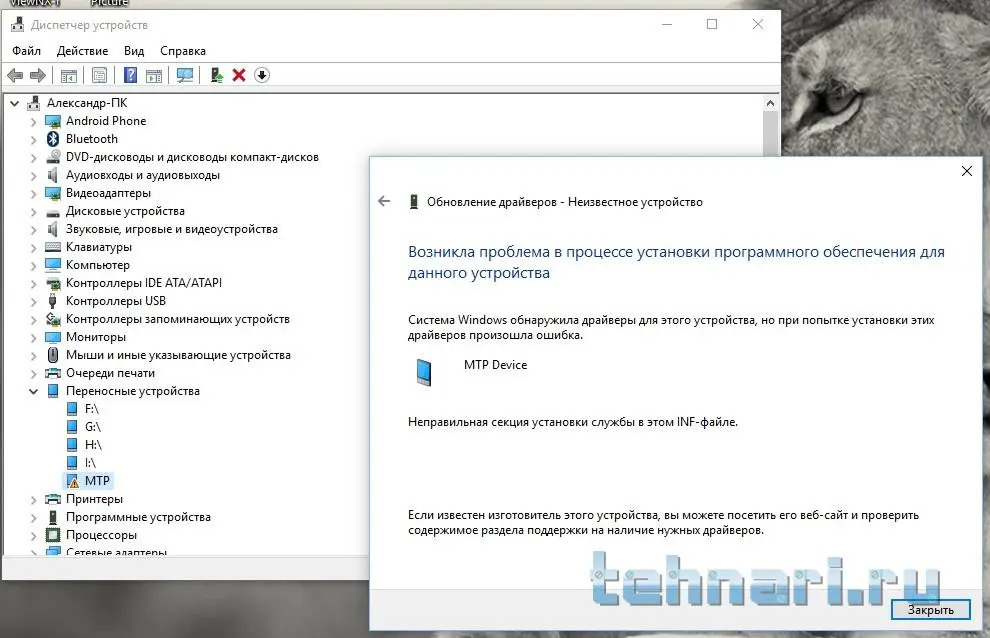The height and width of the screenshot is (638, 990).
Task: Click the blue question mark Help toolbar icon
Action: pyautogui.click(x=130, y=75)
